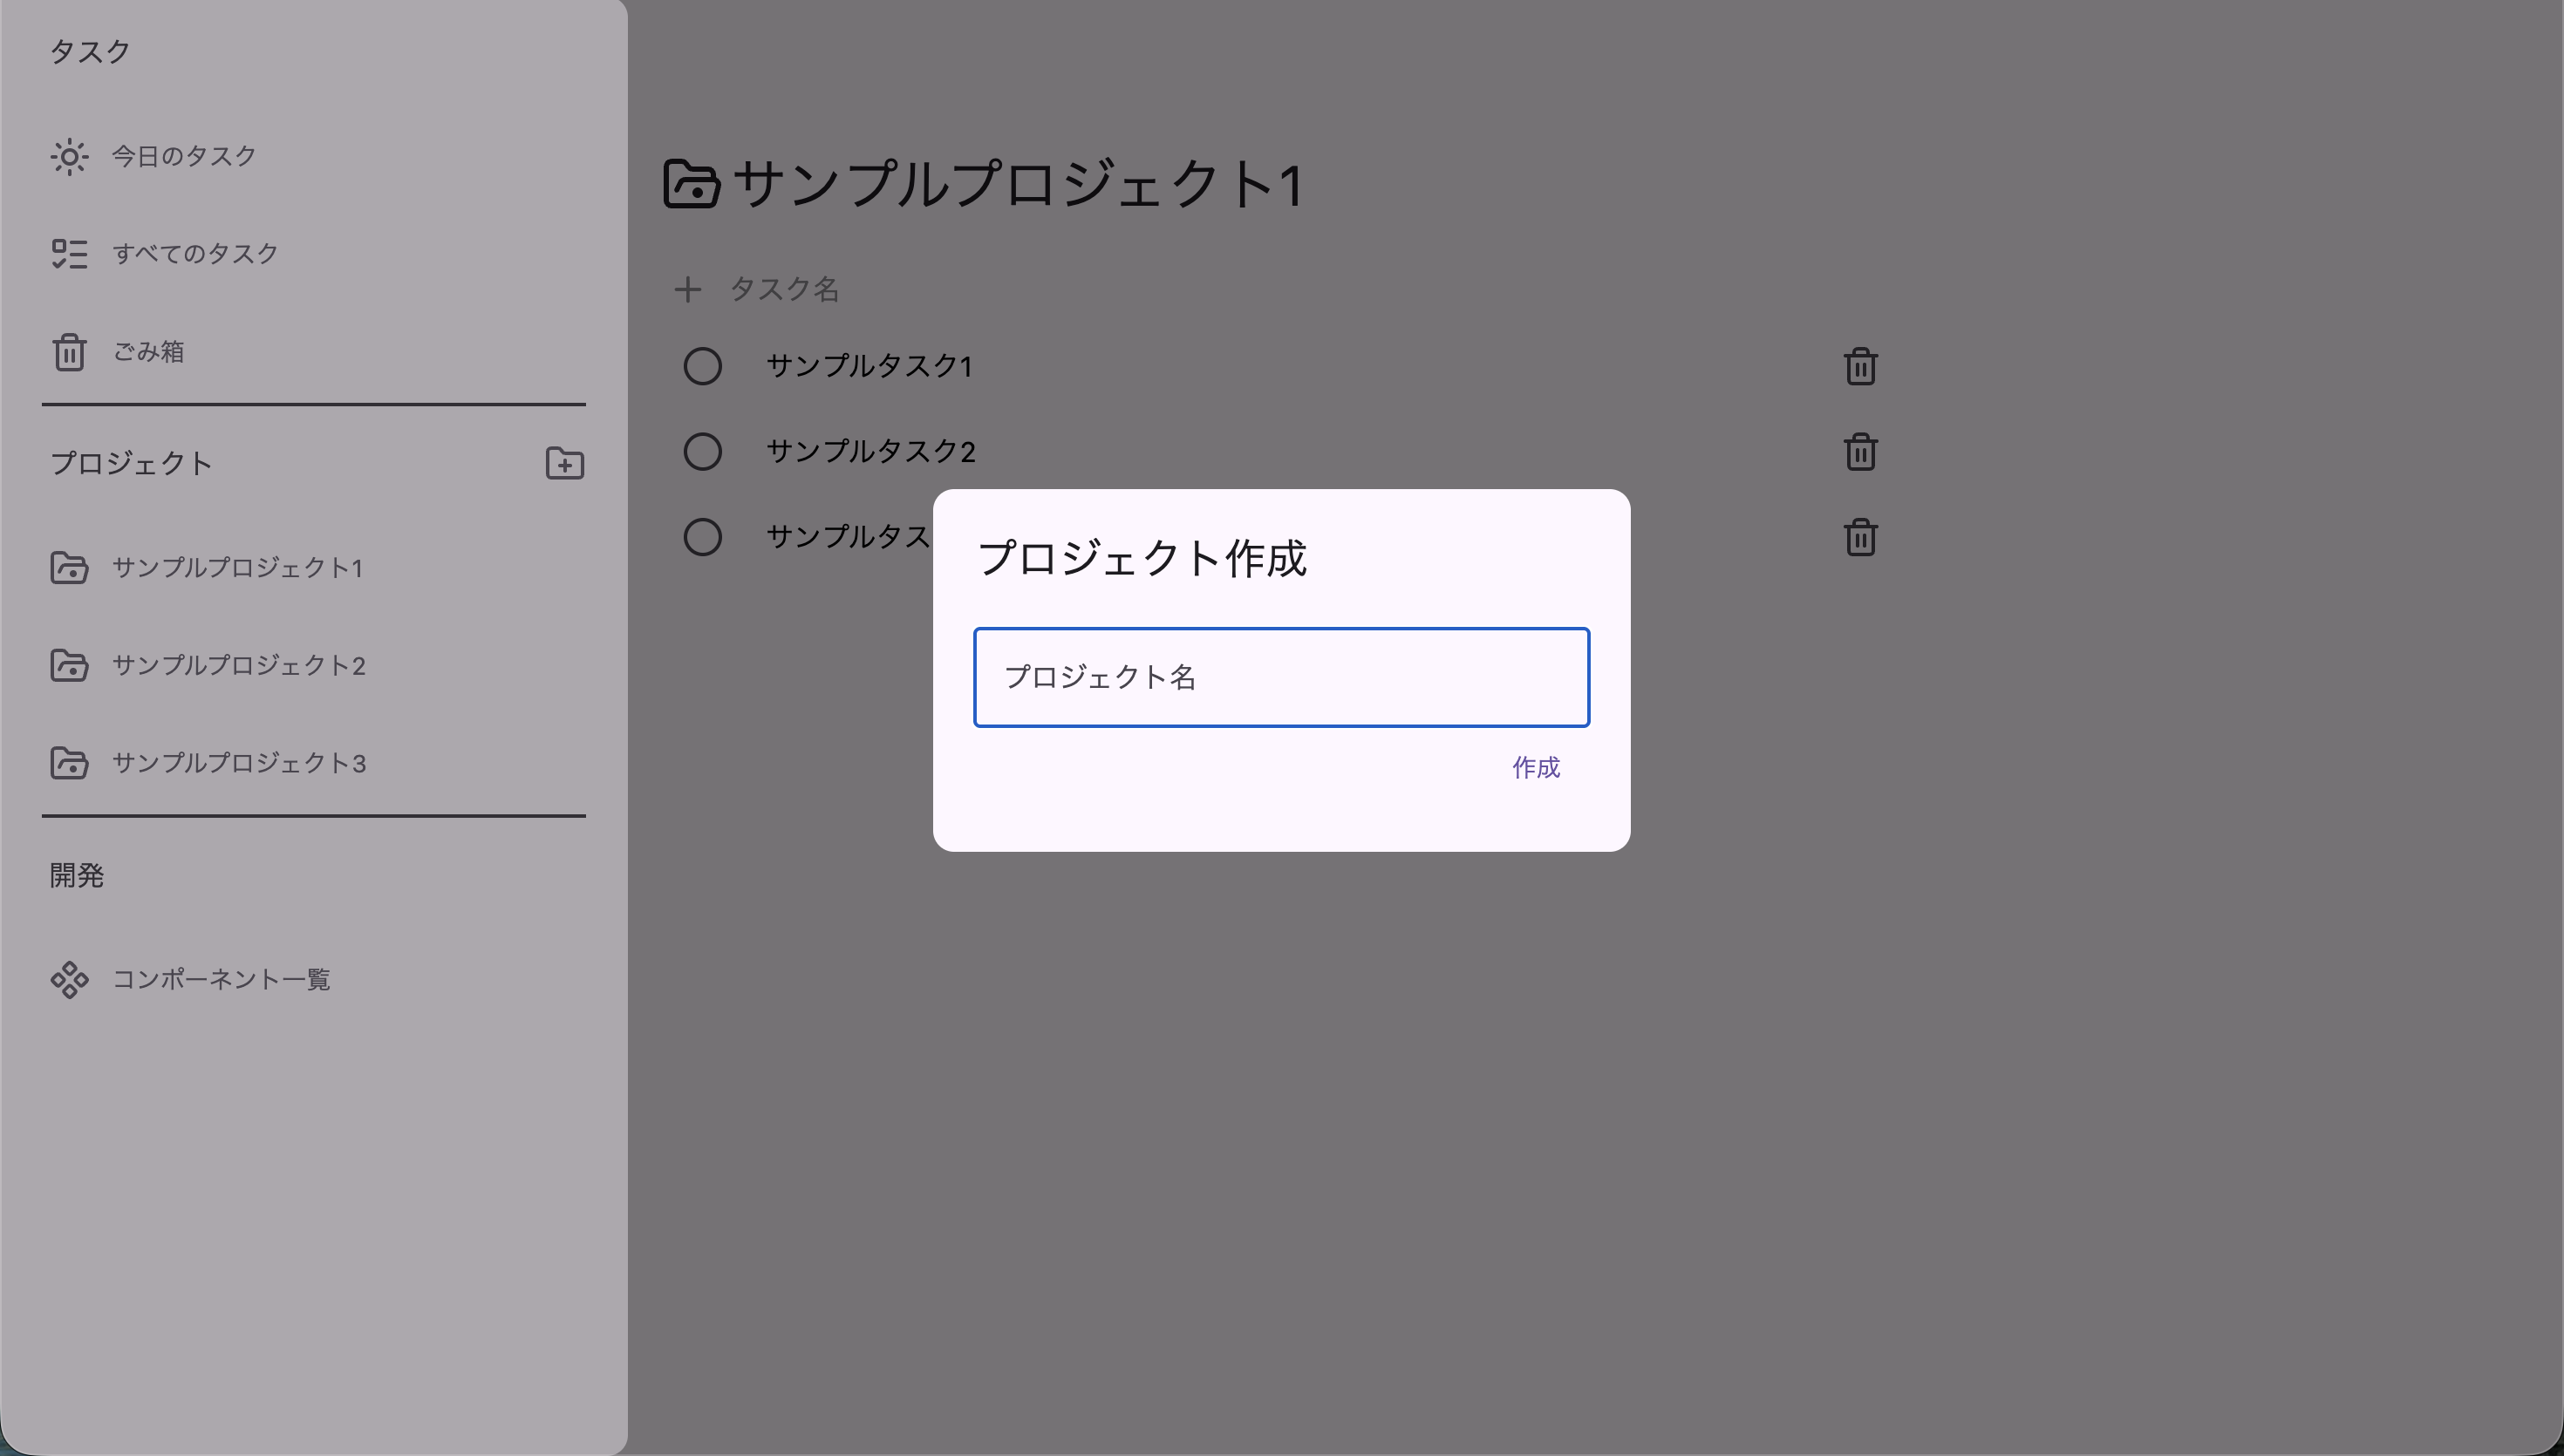This screenshot has height=1456, width=2564.
Task: Click the third task's trash icon
Action: (x=1859, y=538)
